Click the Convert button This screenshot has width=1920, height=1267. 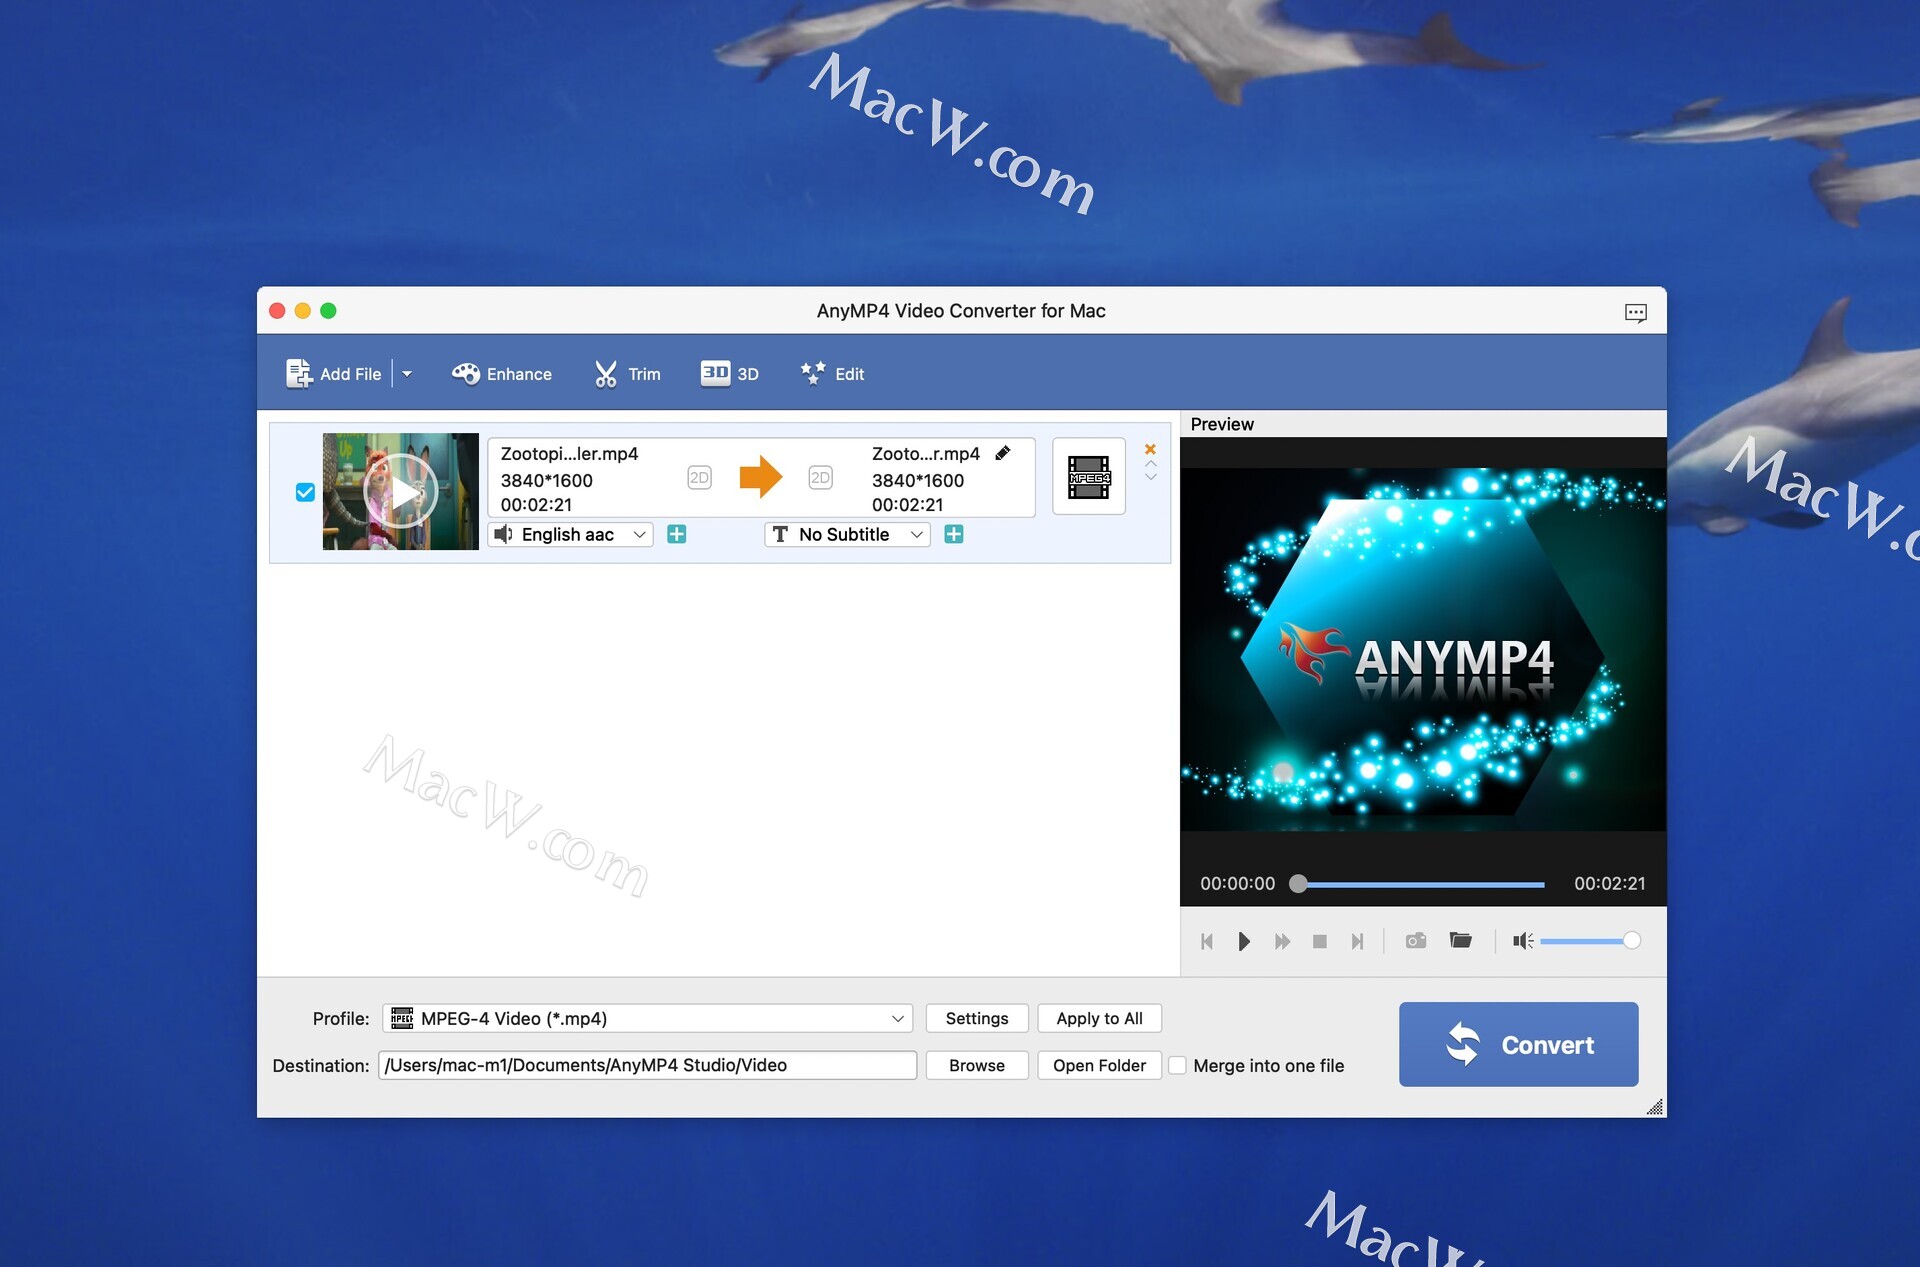[x=1518, y=1045]
